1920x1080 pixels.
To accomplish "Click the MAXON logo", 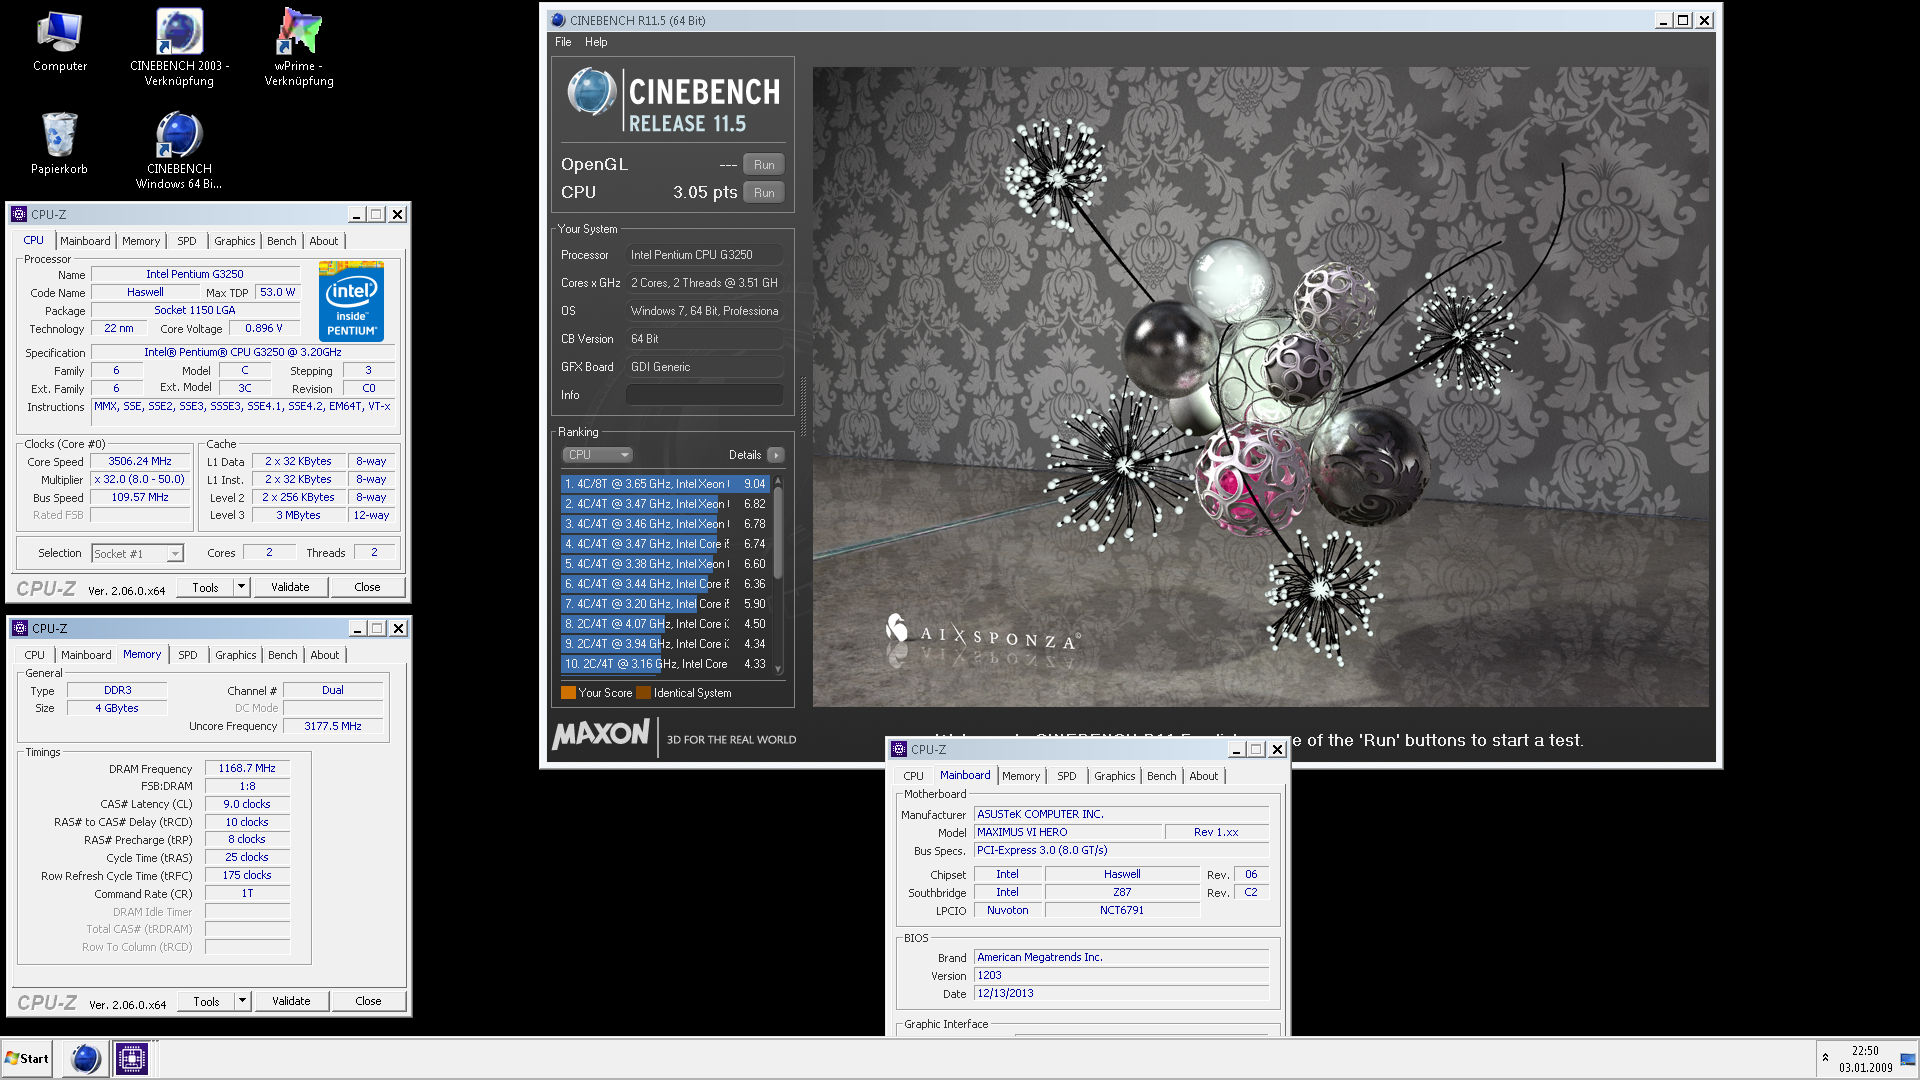I will pyautogui.click(x=601, y=734).
